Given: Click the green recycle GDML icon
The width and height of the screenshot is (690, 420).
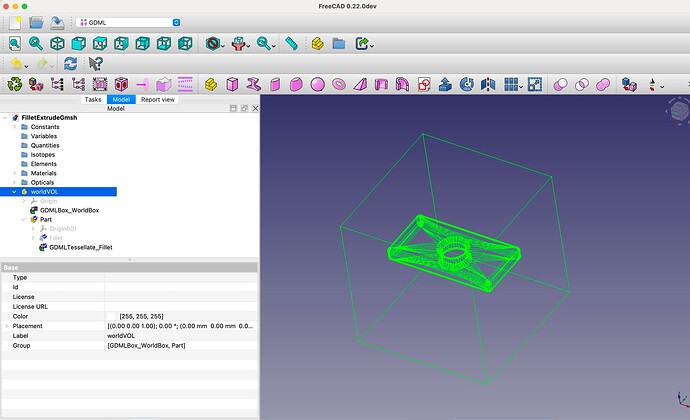Looking at the screenshot, I should pyautogui.click(x=15, y=84).
